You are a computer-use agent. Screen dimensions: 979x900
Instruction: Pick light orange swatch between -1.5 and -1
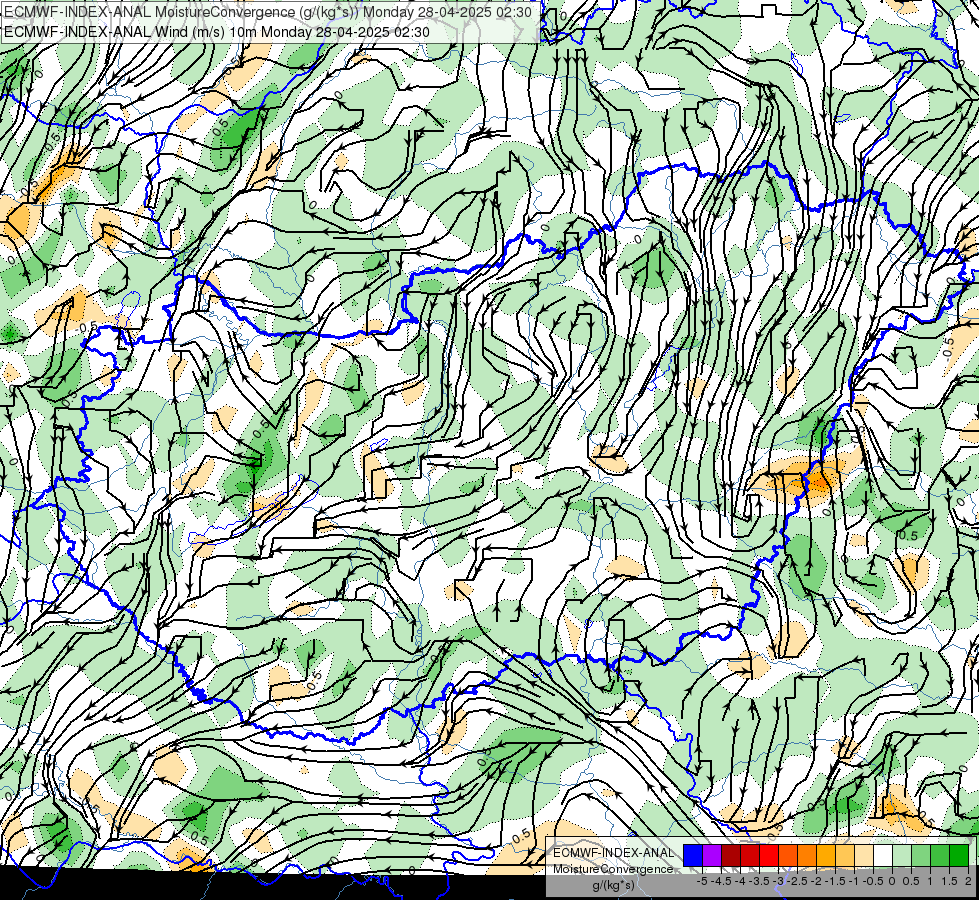pyautogui.click(x=845, y=855)
